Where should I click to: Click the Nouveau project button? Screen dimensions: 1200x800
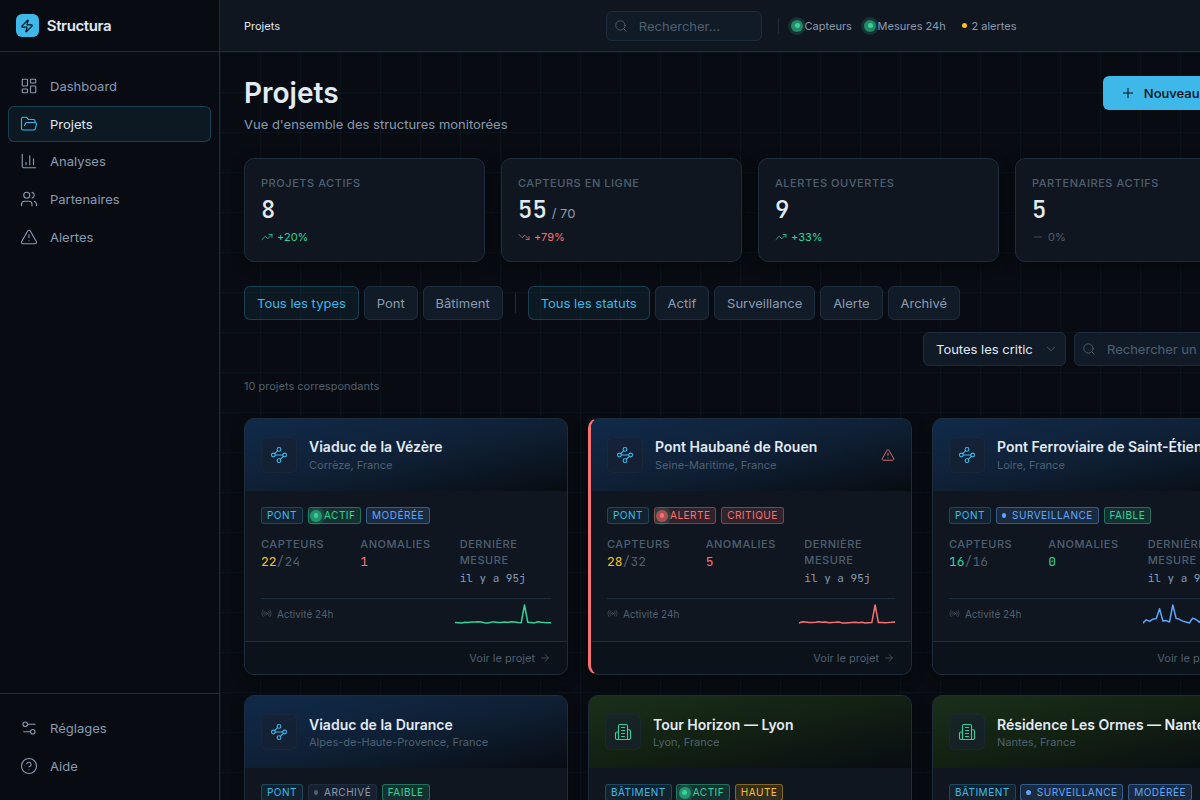1152,93
